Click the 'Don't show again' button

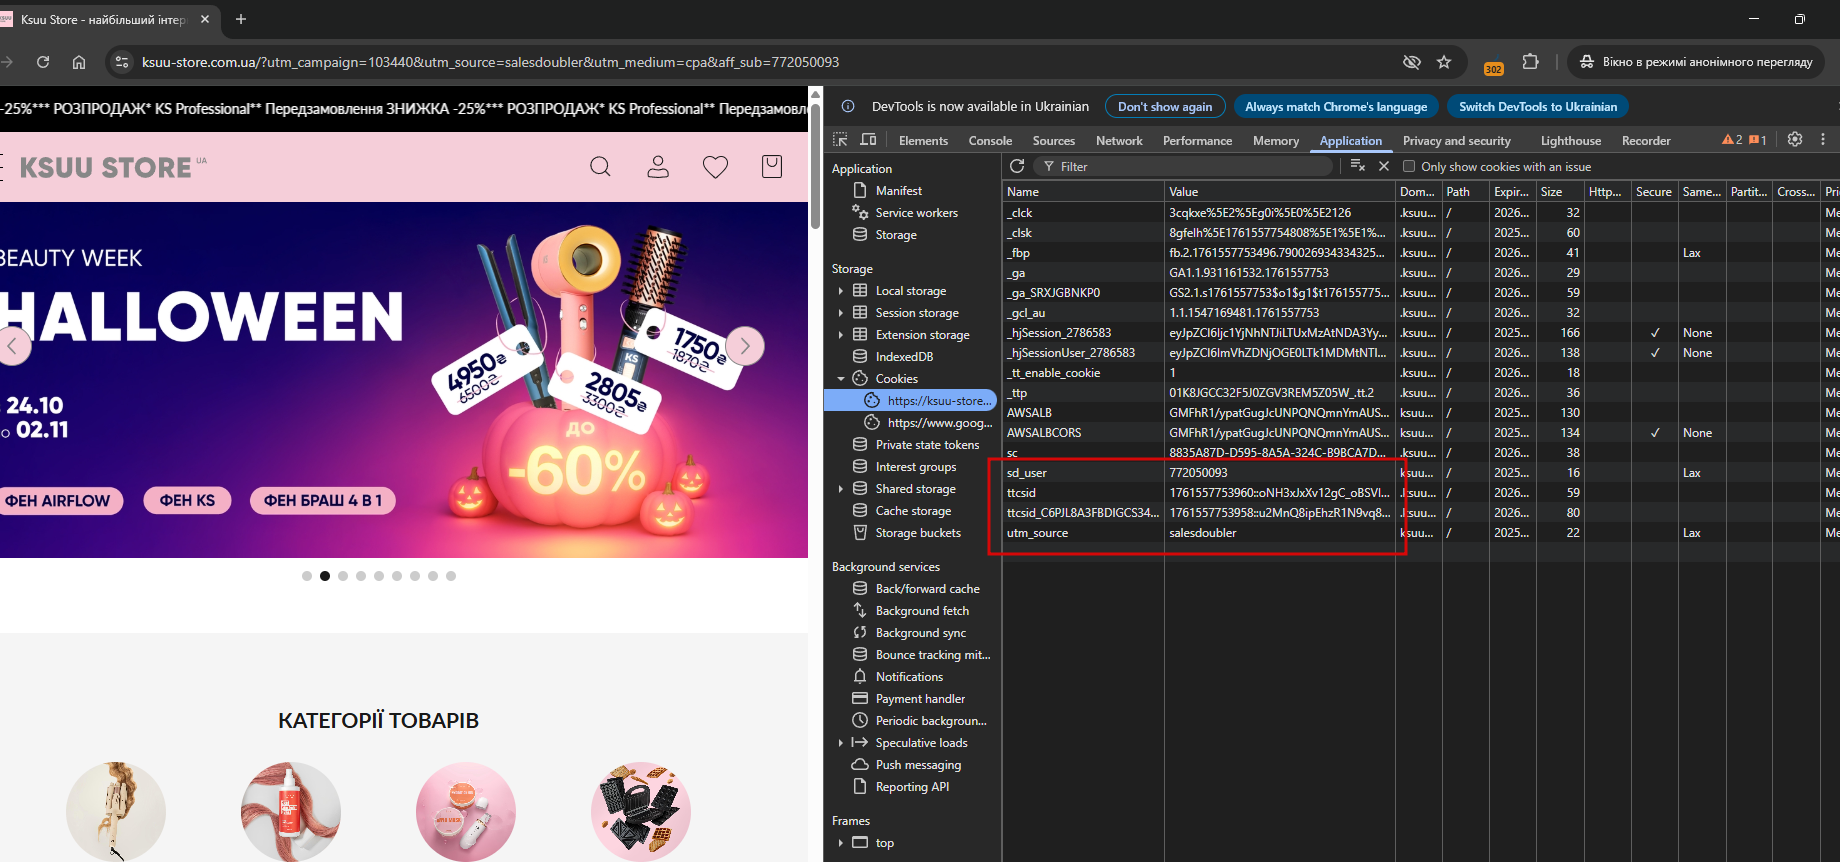[1165, 107]
